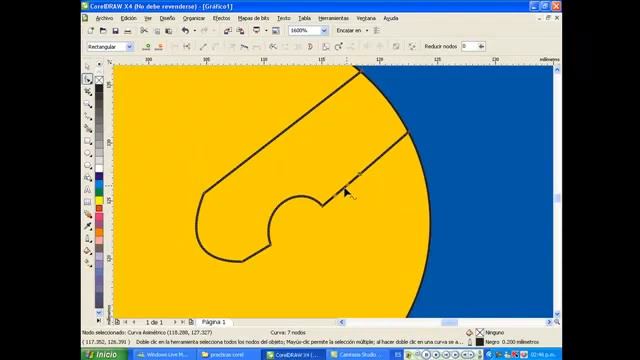Click the Reverse direction icon
Screen dimensions: 640x360
click(273, 47)
